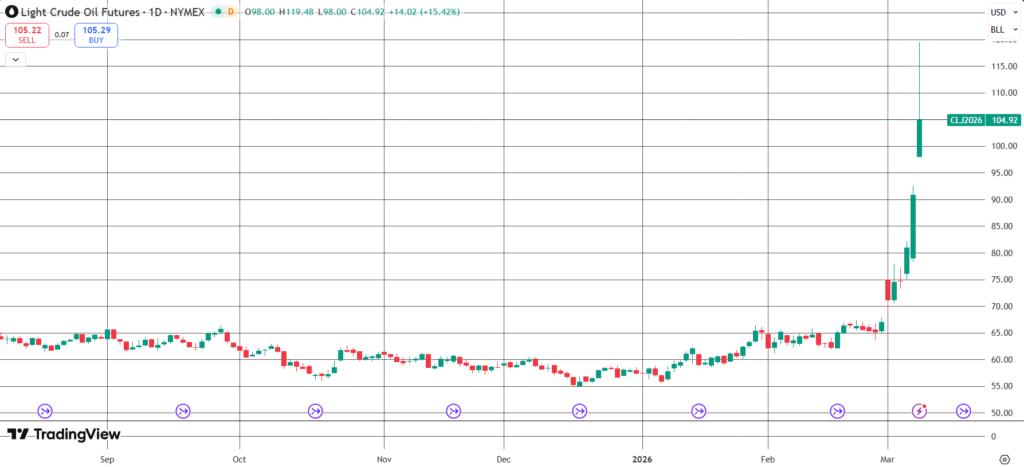
Task: Click contract roll marker in mid-December
Action: (579, 411)
